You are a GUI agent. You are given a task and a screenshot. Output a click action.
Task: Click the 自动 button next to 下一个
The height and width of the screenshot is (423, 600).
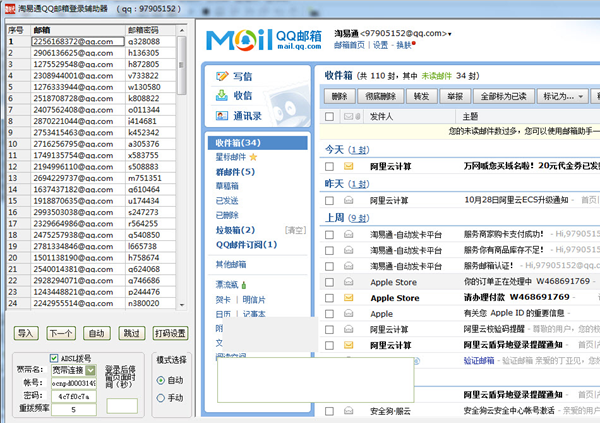tap(96, 333)
